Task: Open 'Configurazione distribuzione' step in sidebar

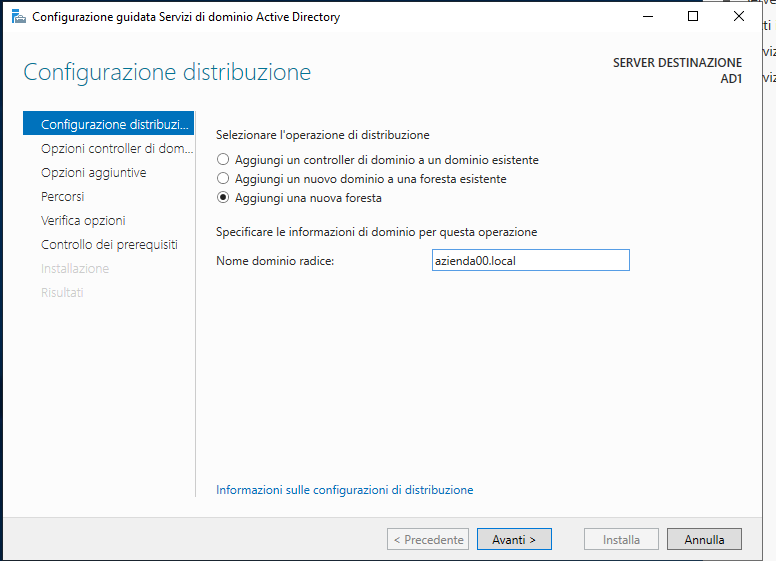Action: (x=108, y=123)
